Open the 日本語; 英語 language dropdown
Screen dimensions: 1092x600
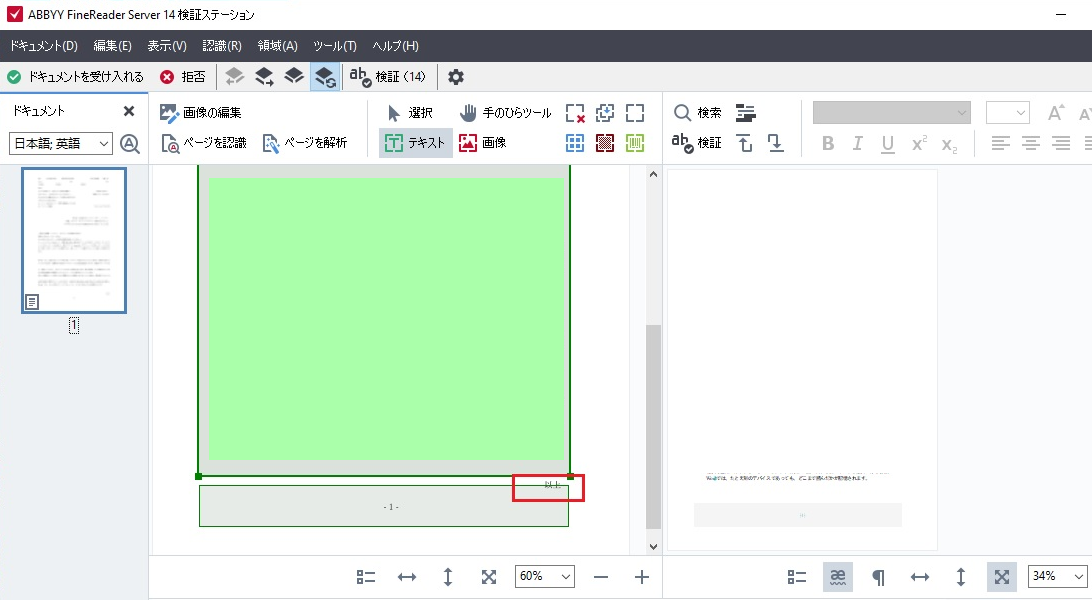pyautogui.click(x=61, y=143)
